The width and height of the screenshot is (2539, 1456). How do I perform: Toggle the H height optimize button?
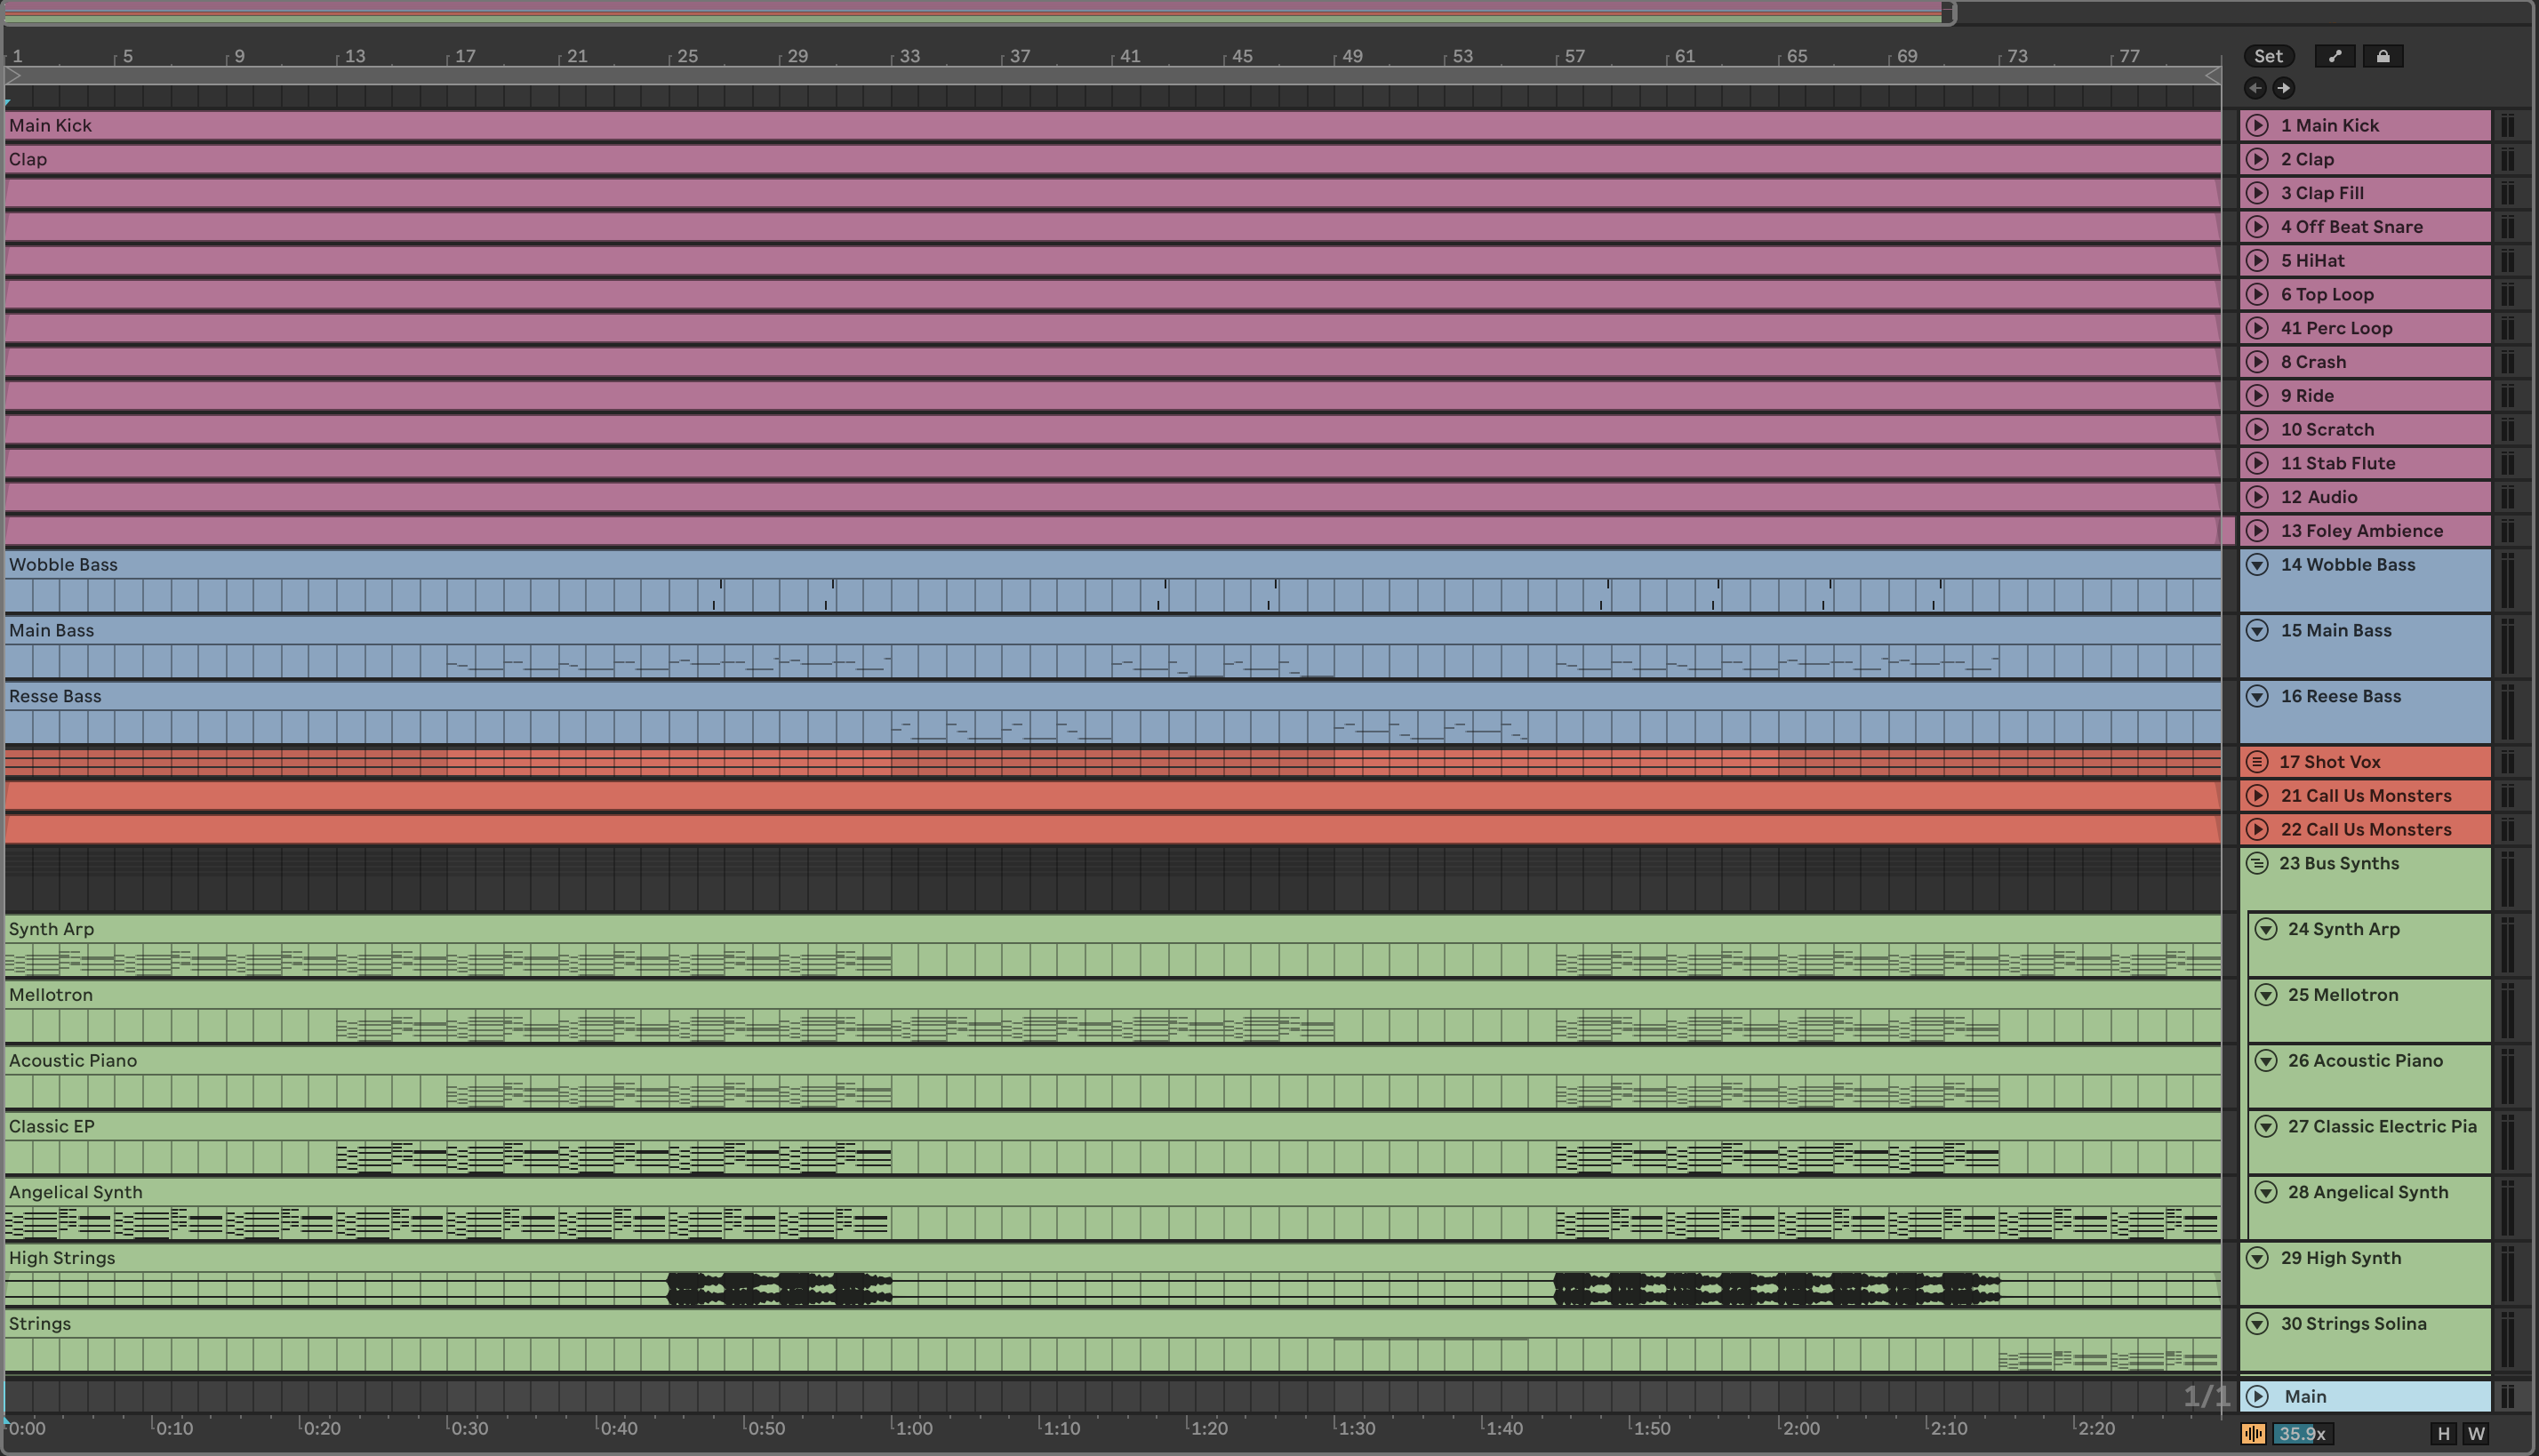pyautogui.click(x=2443, y=1433)
